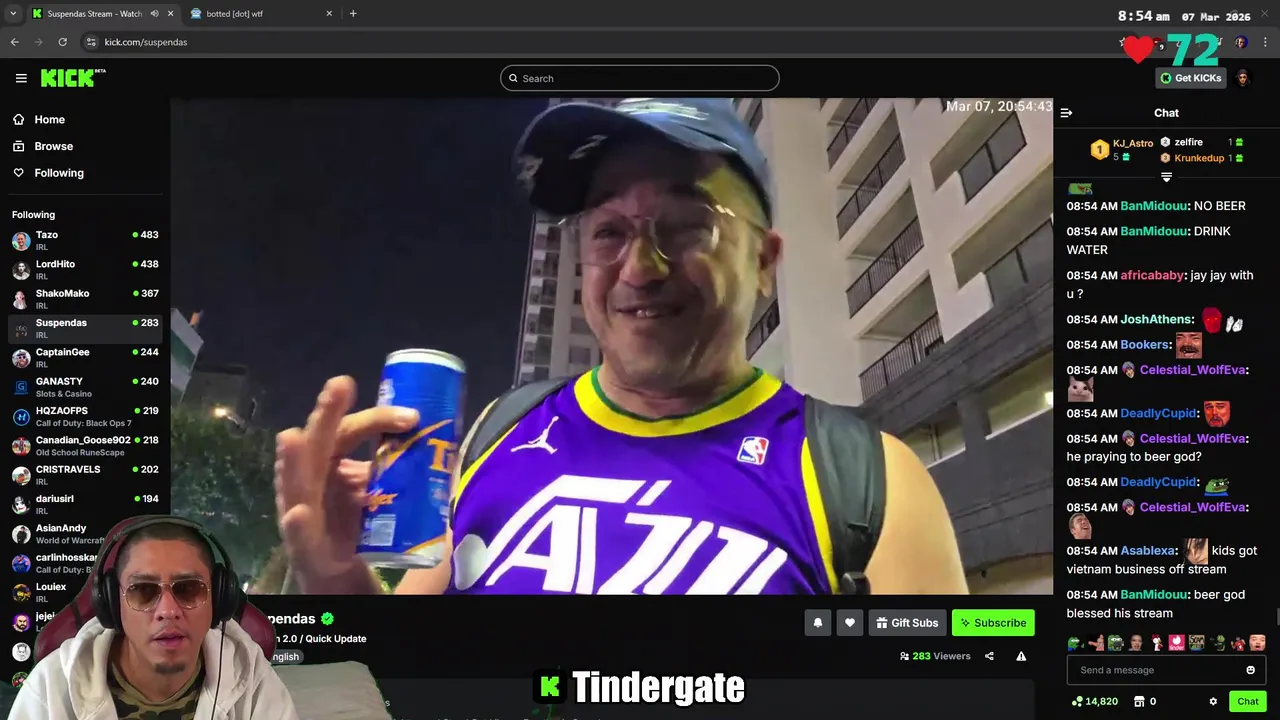The image size is (1280, 720).
Task: Click Bookers username in chat
Action: click(x=1145, y=344)
